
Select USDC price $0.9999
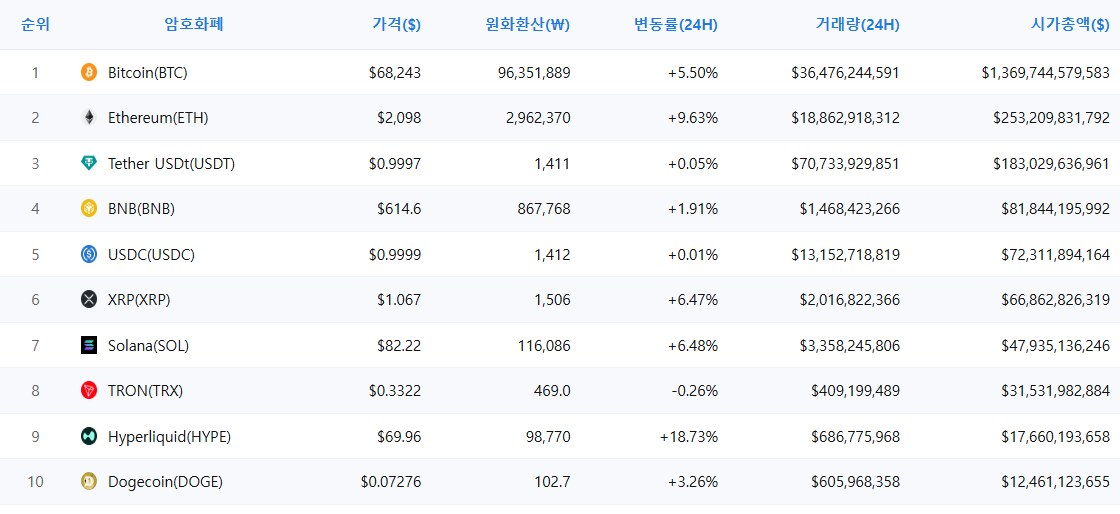(x=395, y=255)
